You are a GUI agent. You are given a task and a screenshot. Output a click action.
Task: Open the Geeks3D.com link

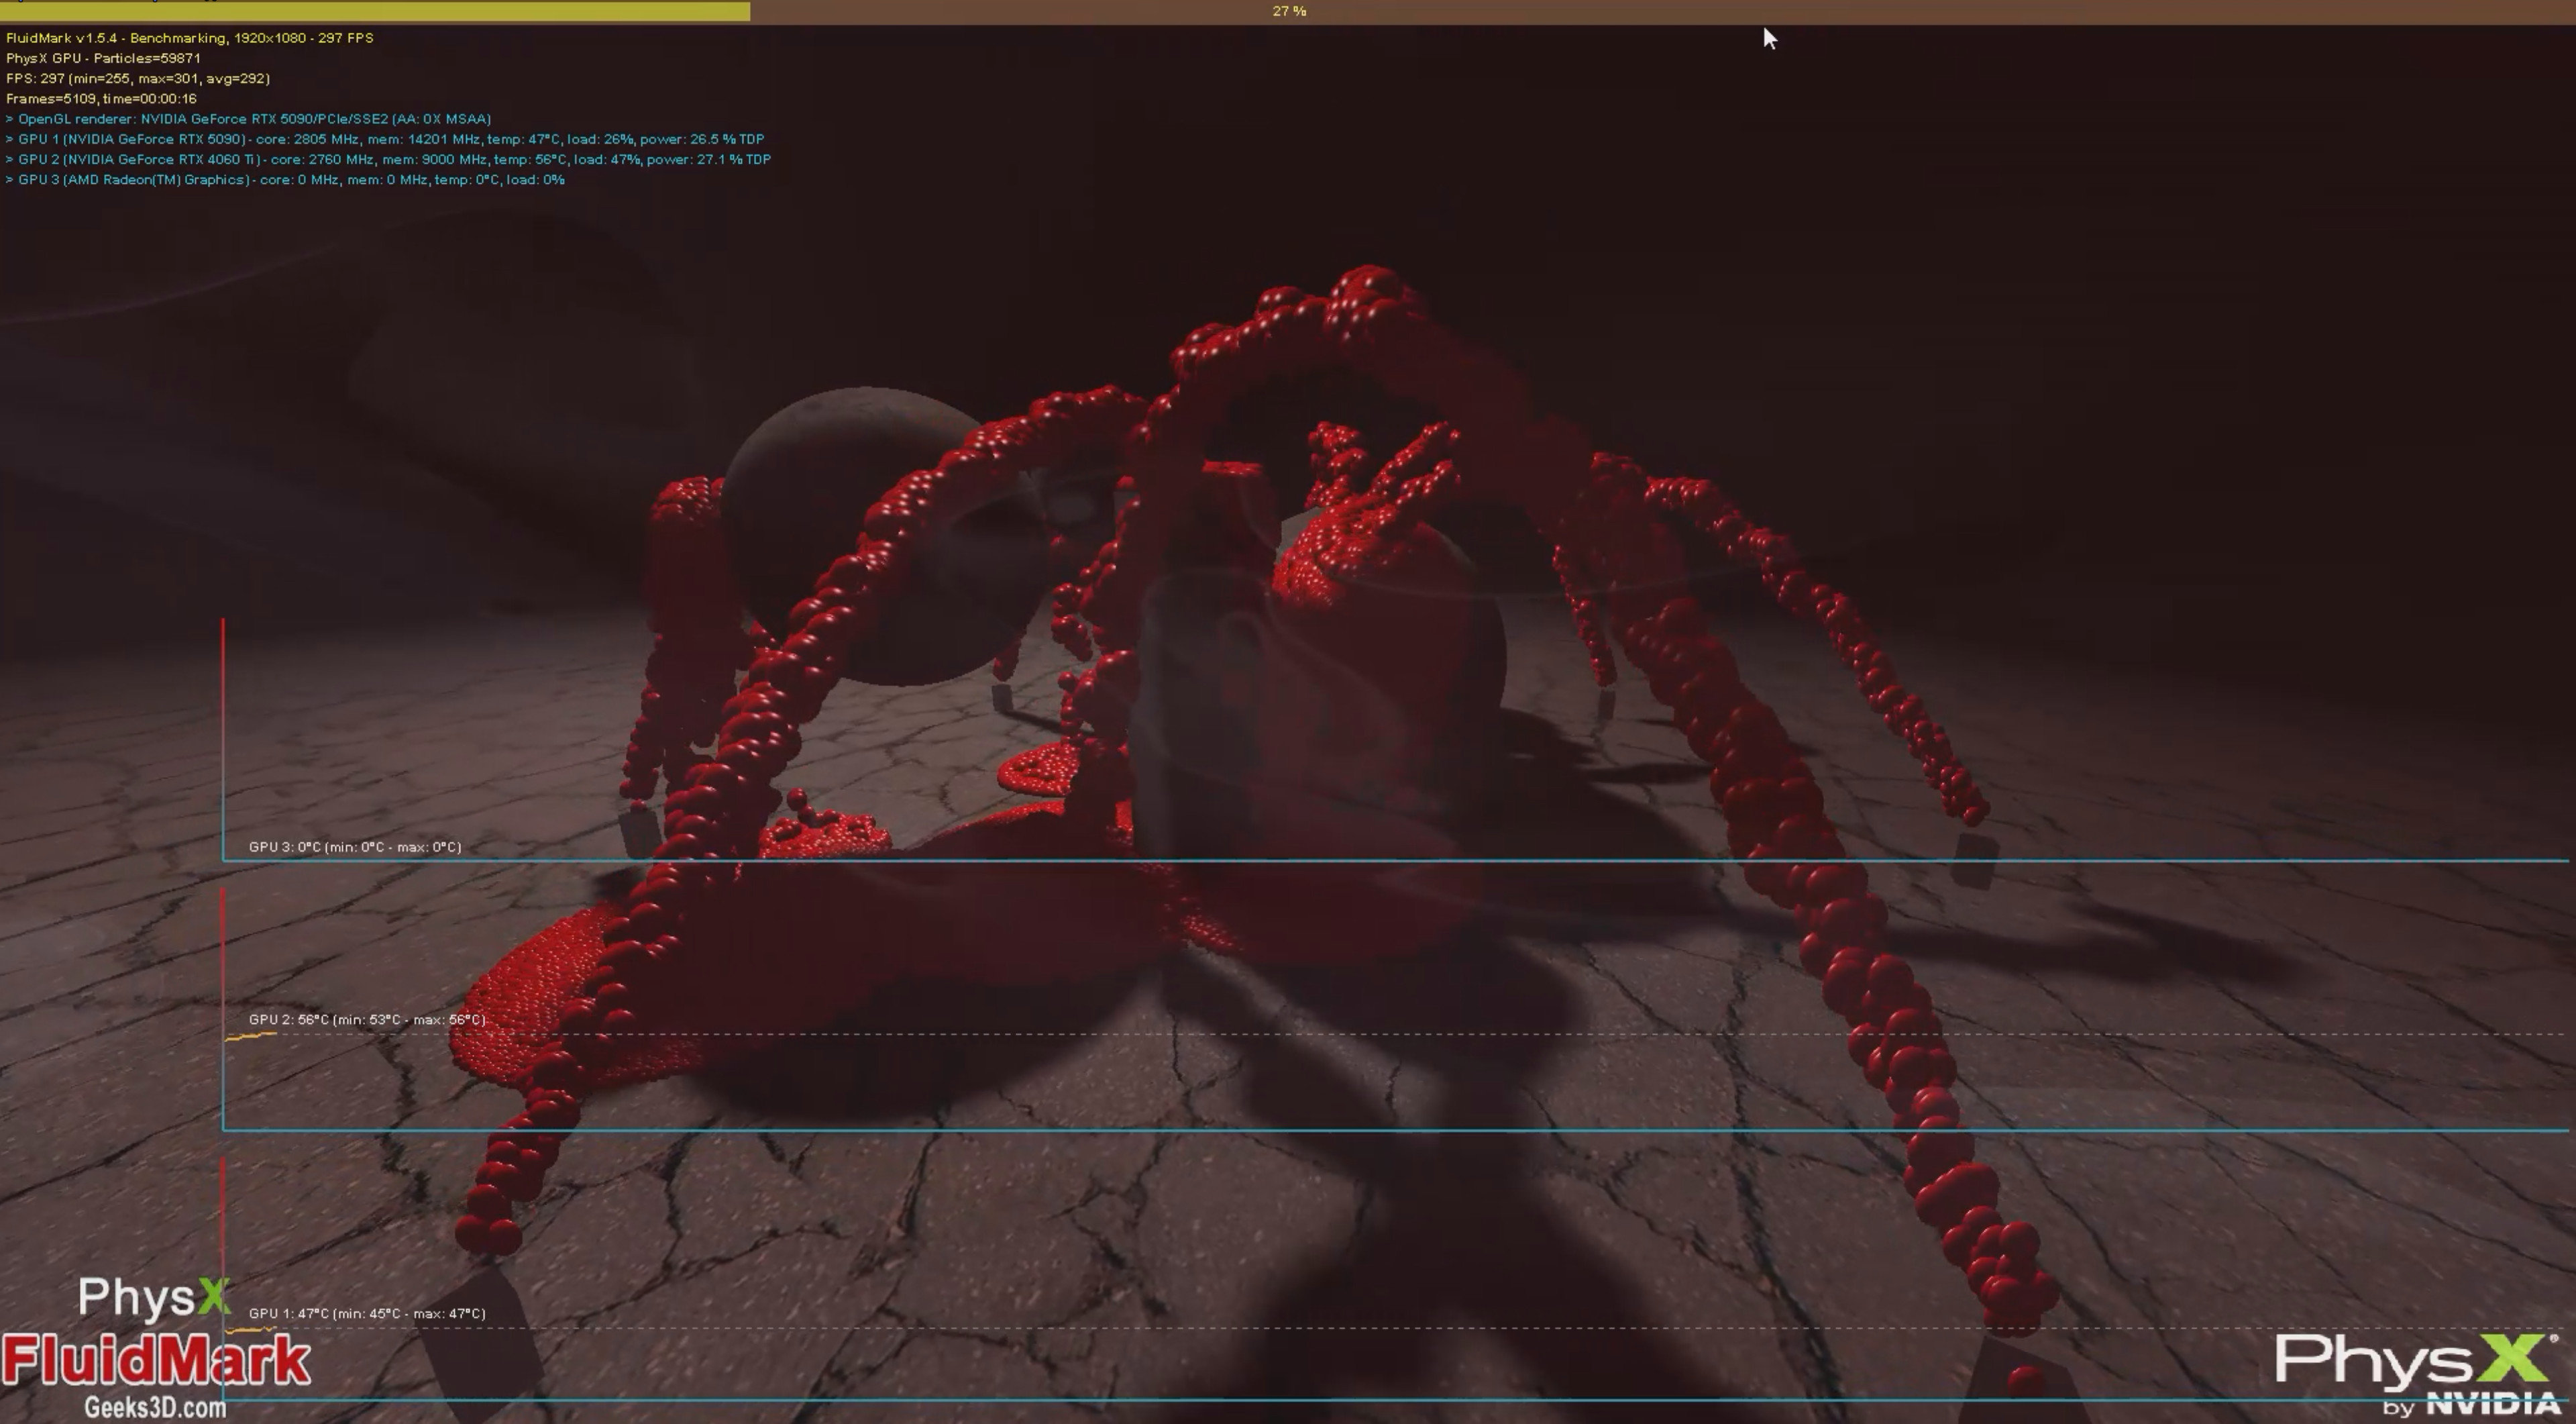pos(155,1408)
